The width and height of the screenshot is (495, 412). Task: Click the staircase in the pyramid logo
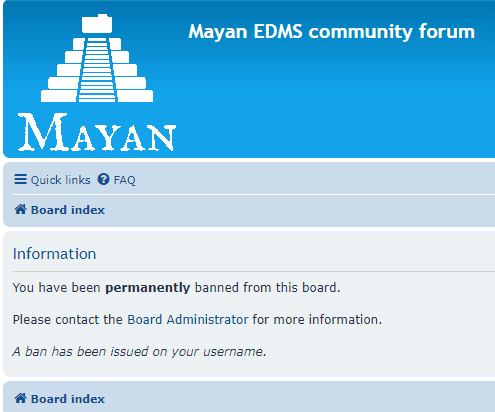pos(97,70)
